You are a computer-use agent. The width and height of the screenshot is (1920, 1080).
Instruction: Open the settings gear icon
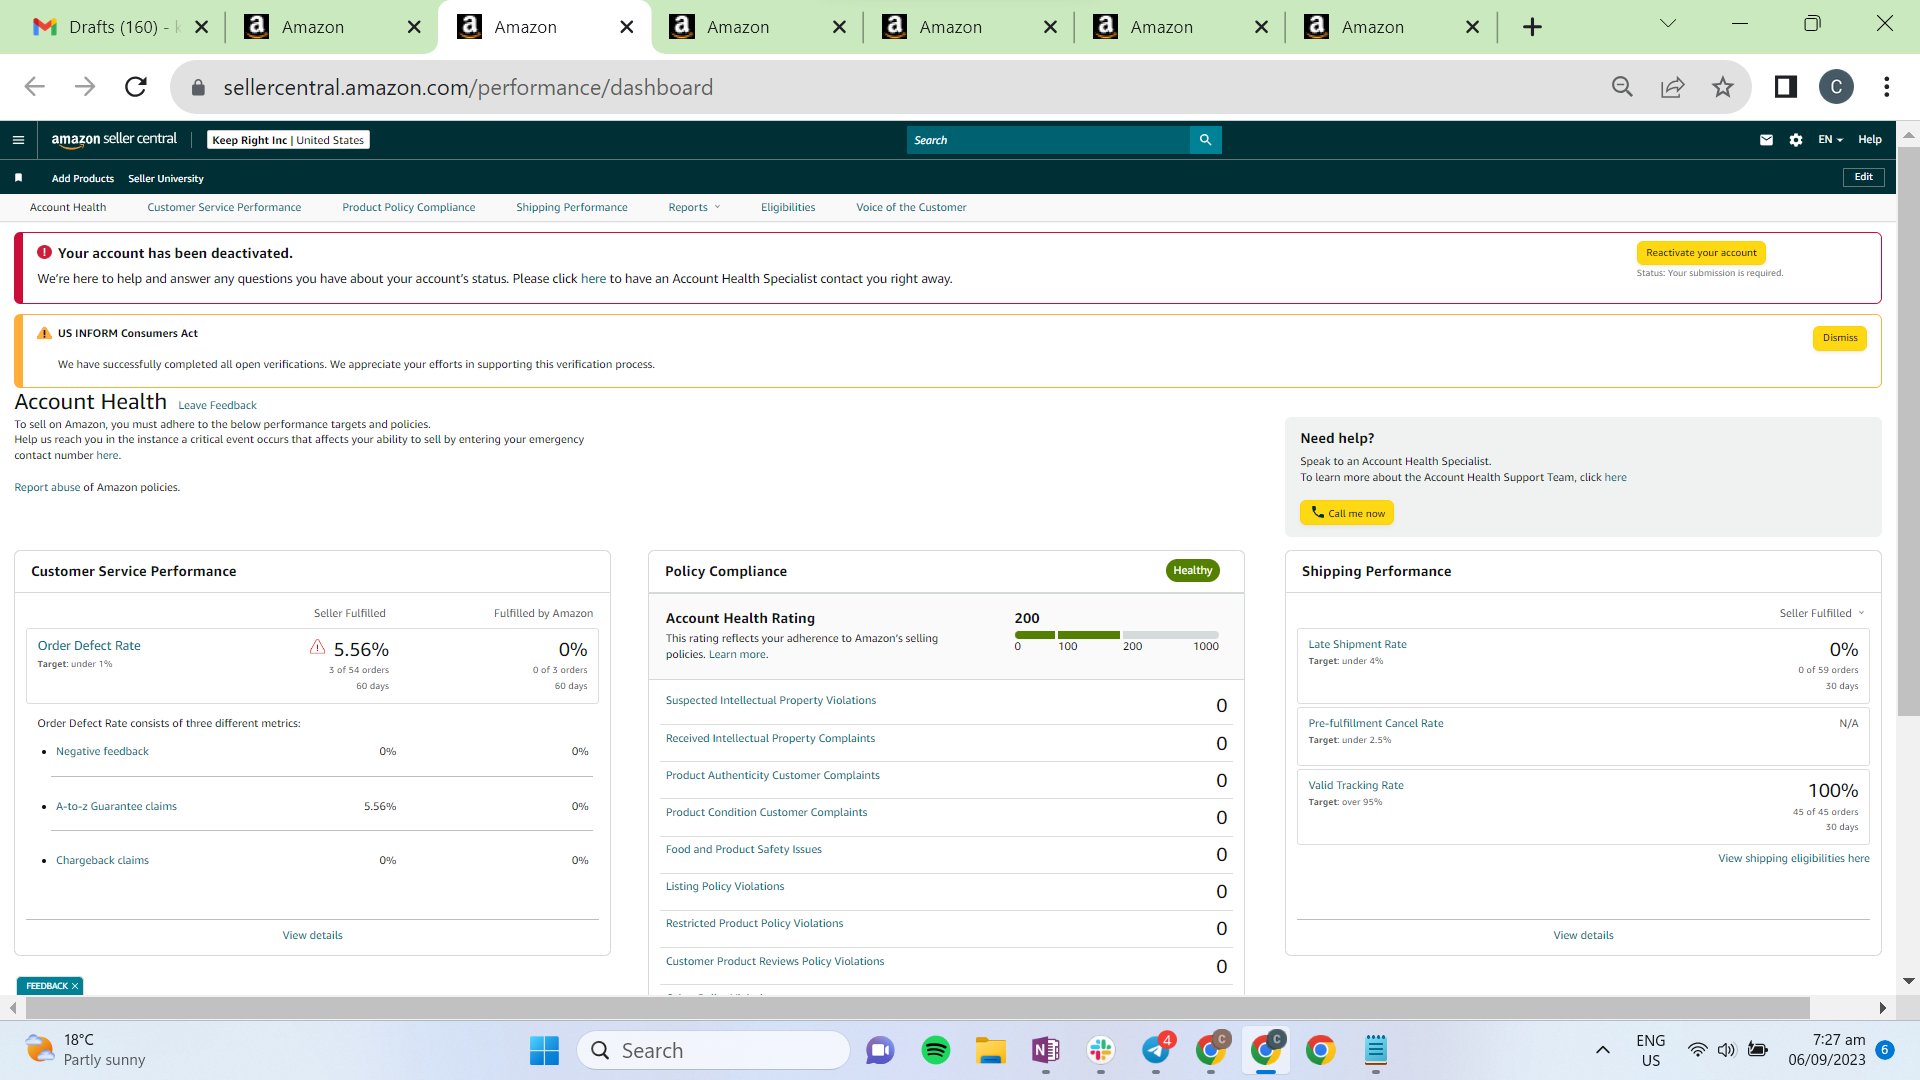tap(1796, 140)
